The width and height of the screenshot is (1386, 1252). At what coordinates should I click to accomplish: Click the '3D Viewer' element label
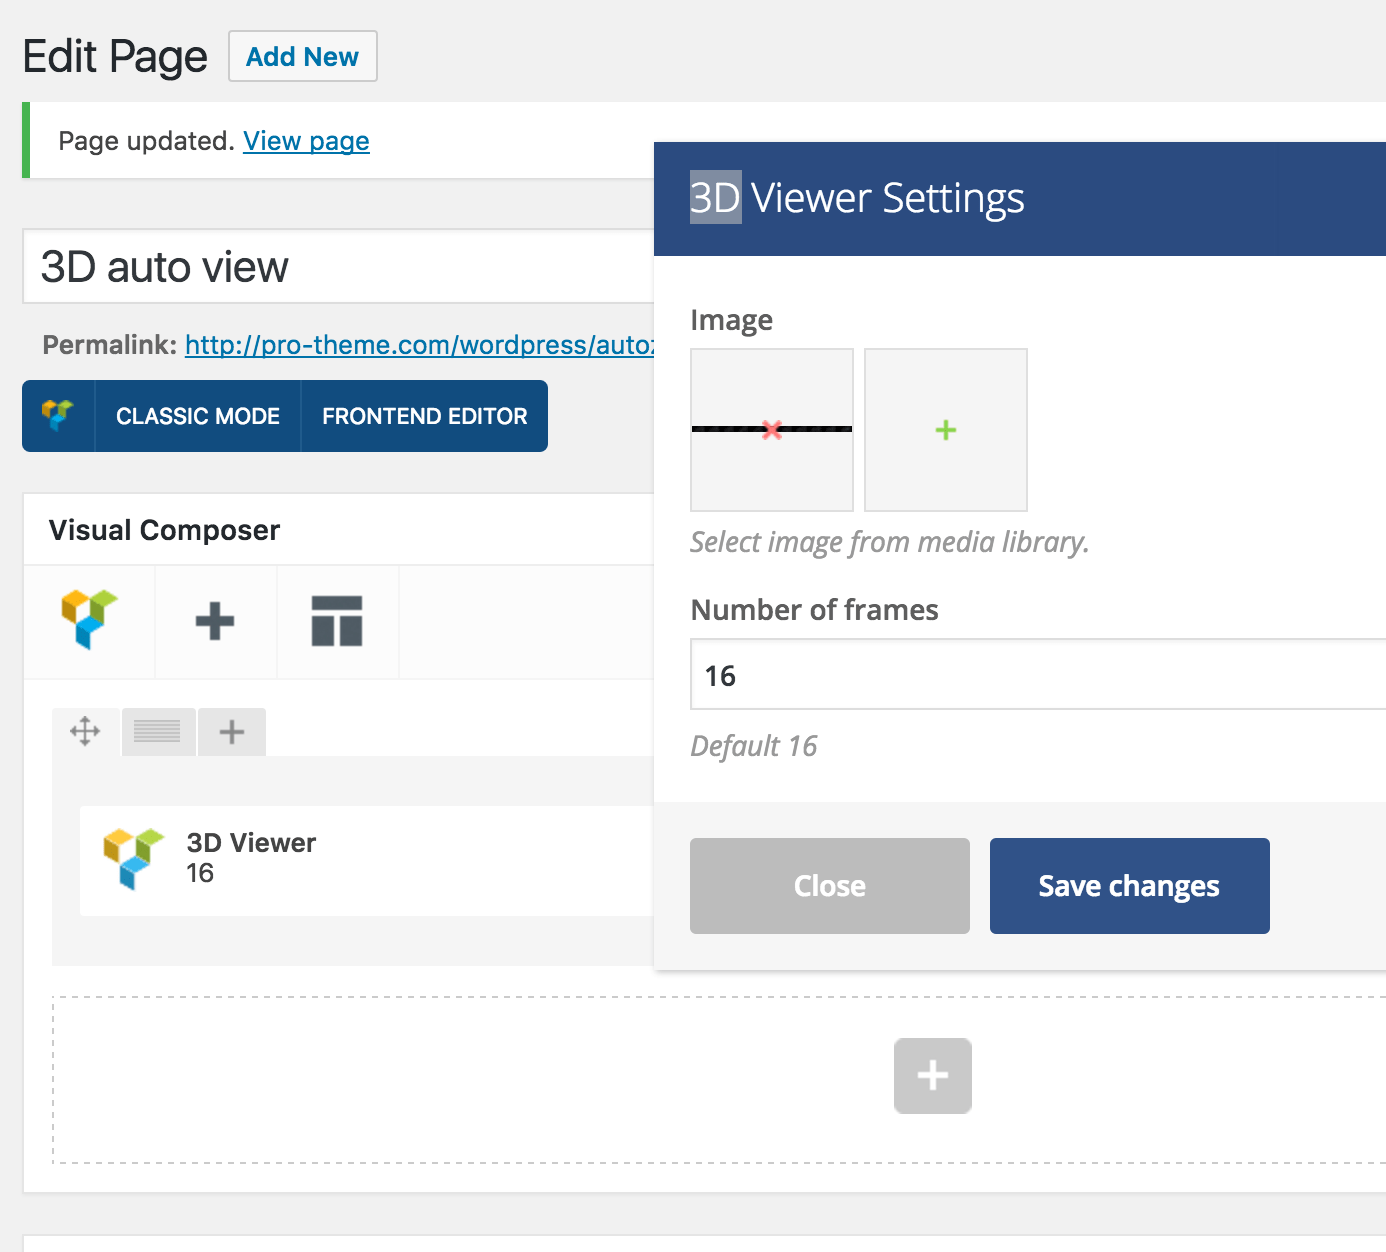click(251, 843)
